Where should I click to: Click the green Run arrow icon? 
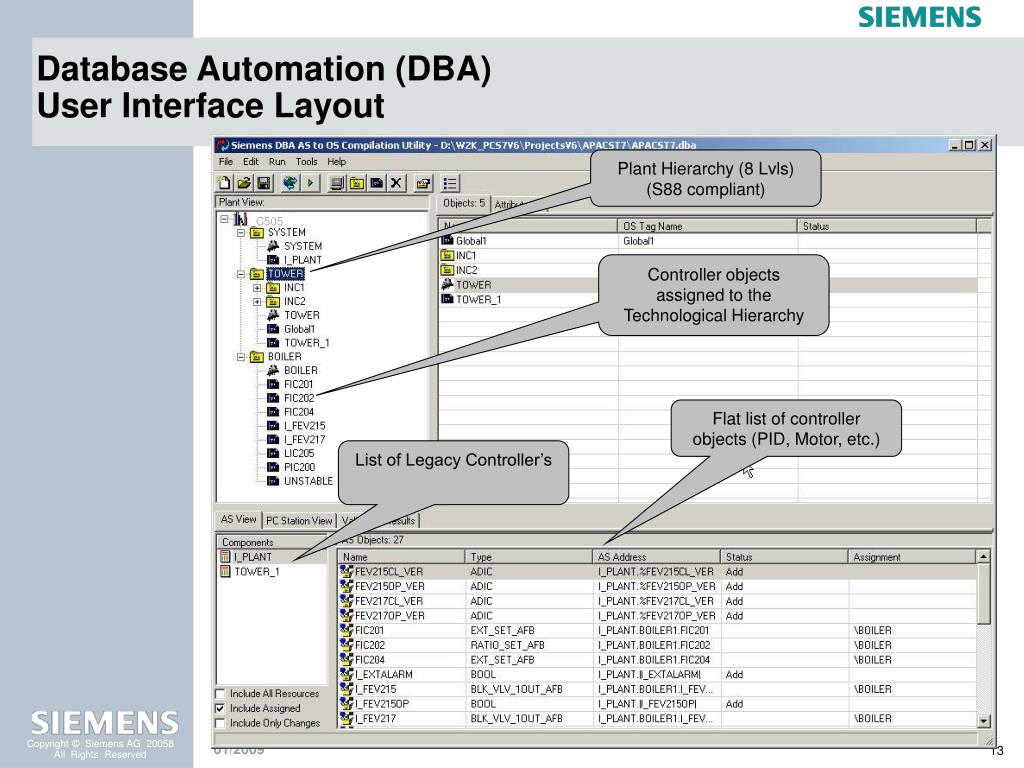(x=310, y=183)
